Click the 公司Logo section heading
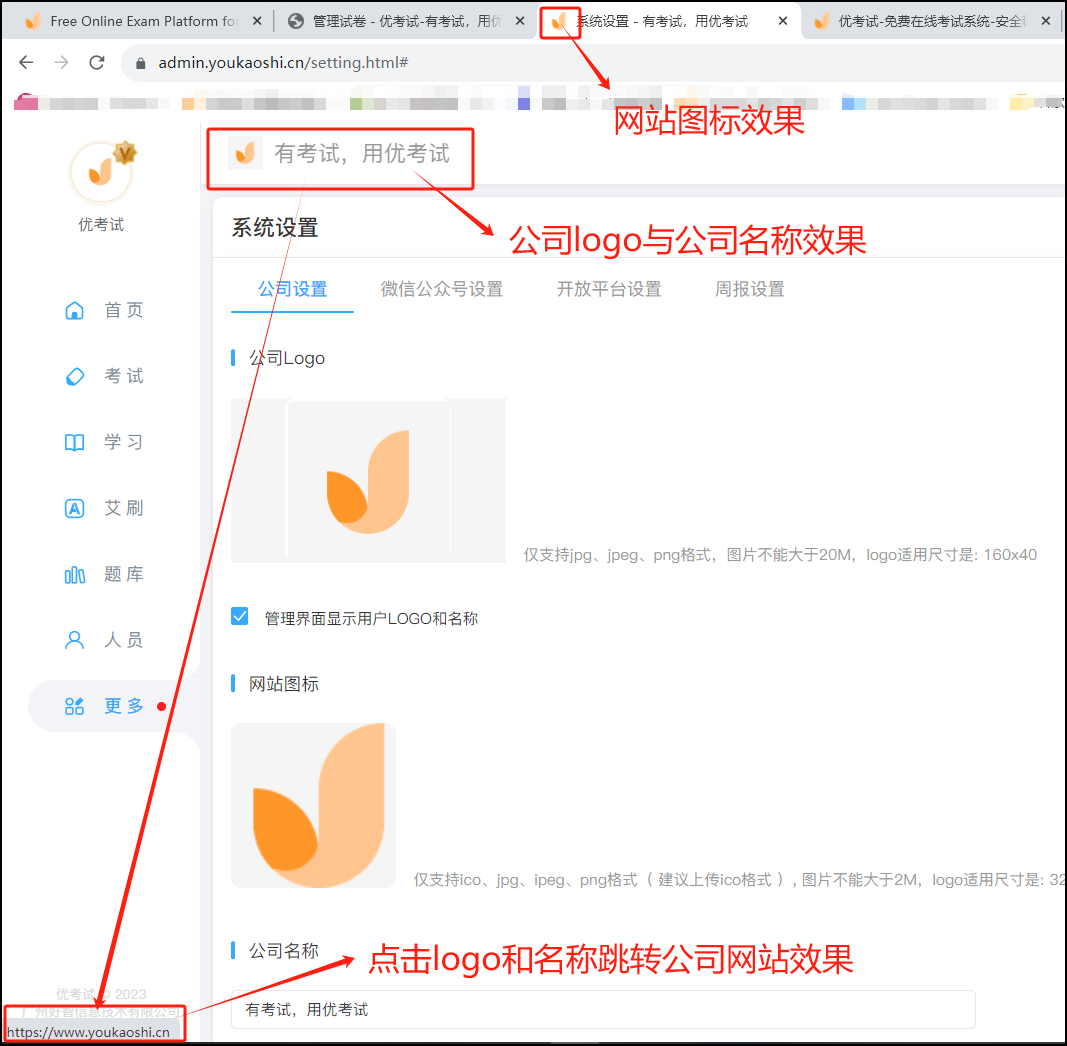The width and height of the screenshot is (1067, 1046). click(x=286, y=358)
